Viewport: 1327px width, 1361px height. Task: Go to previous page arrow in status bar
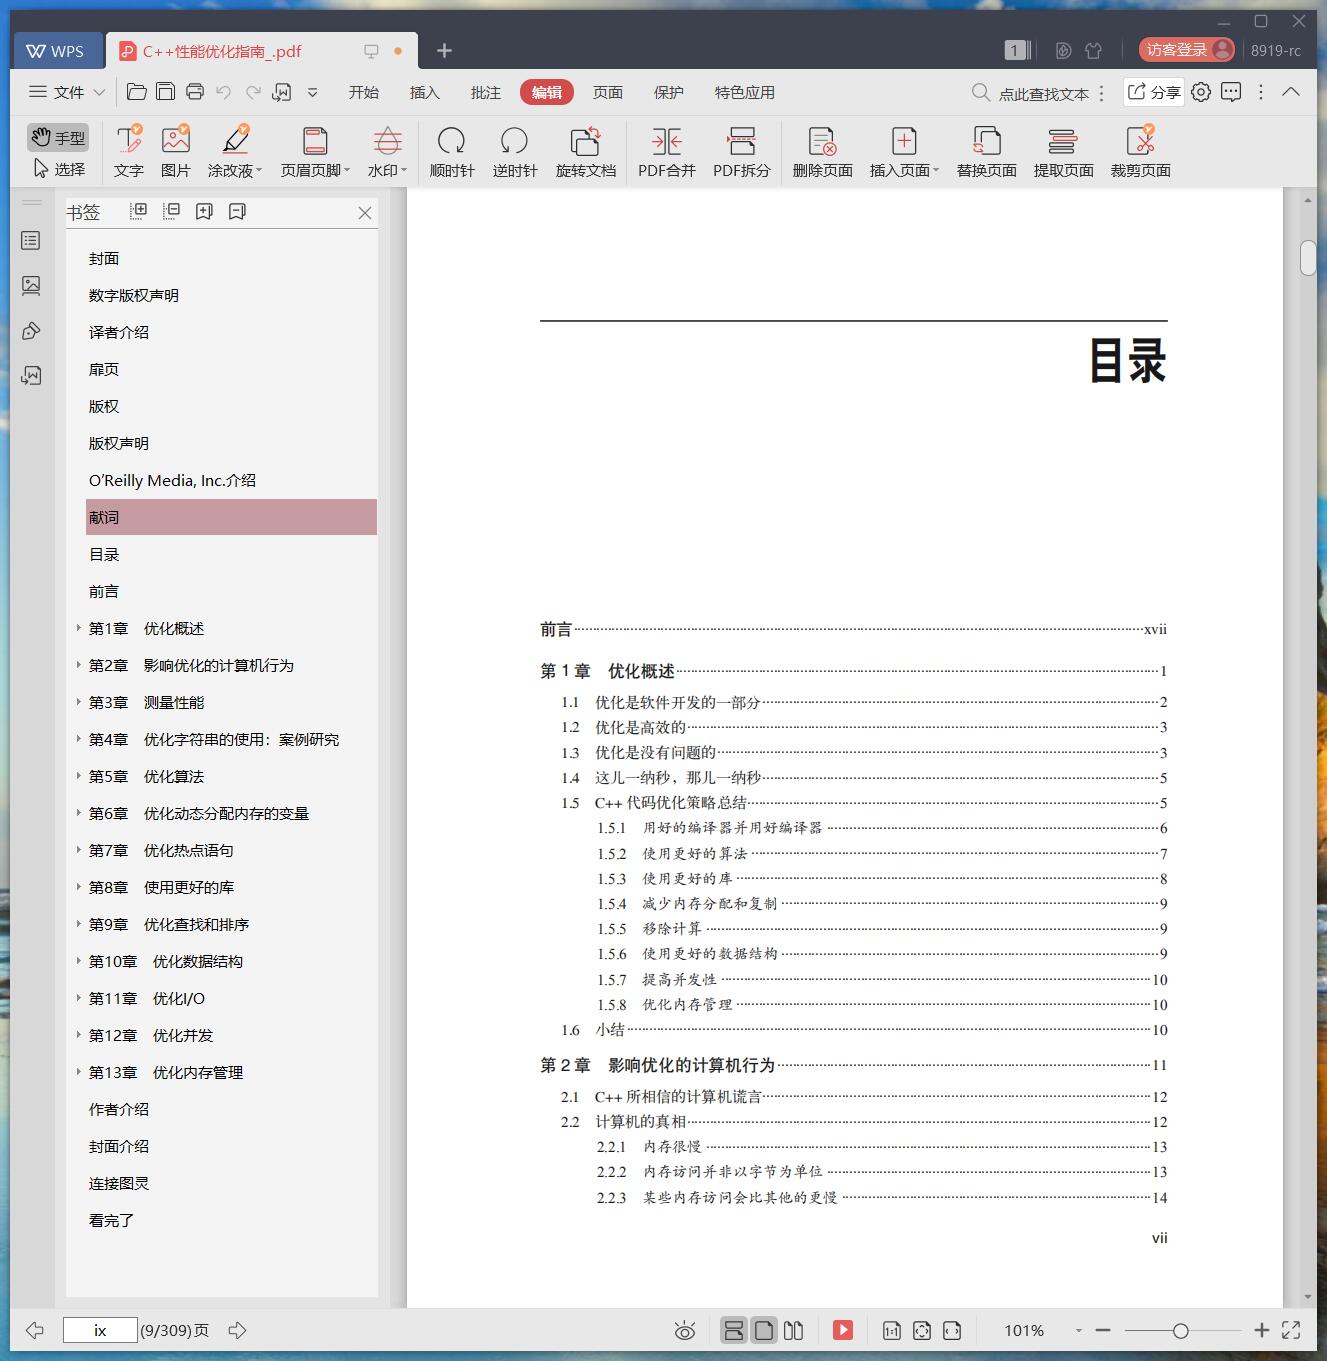tap(35, 1330)
